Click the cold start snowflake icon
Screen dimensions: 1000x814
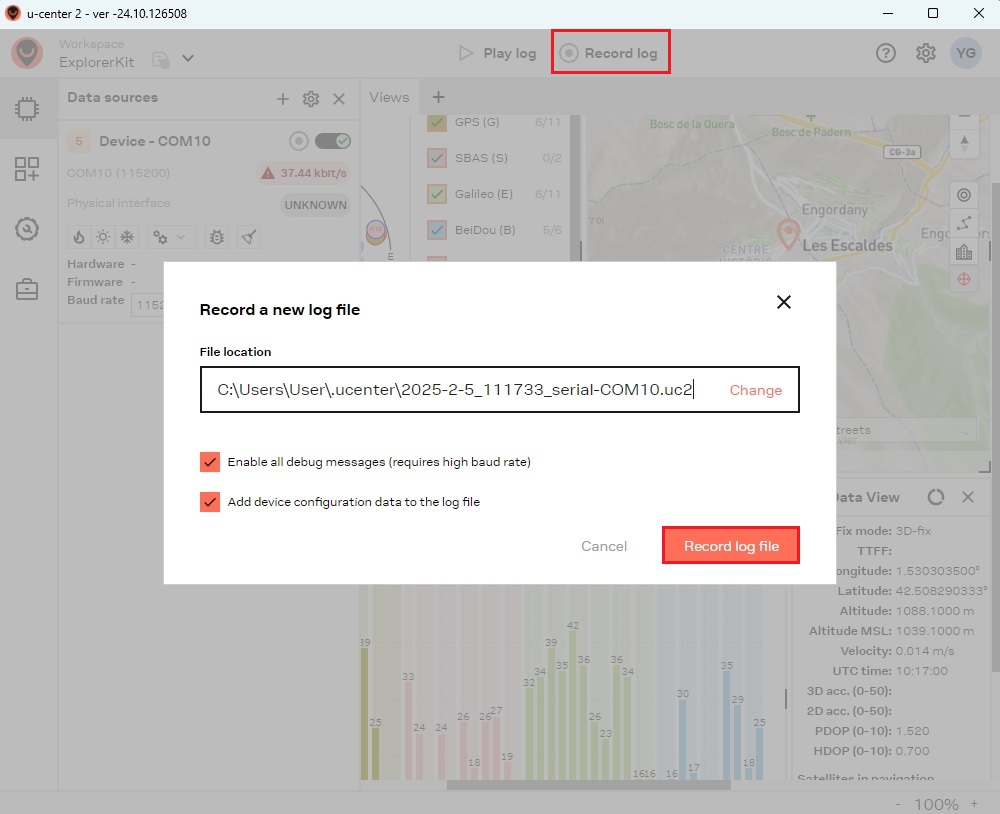[x=127, y=237]
